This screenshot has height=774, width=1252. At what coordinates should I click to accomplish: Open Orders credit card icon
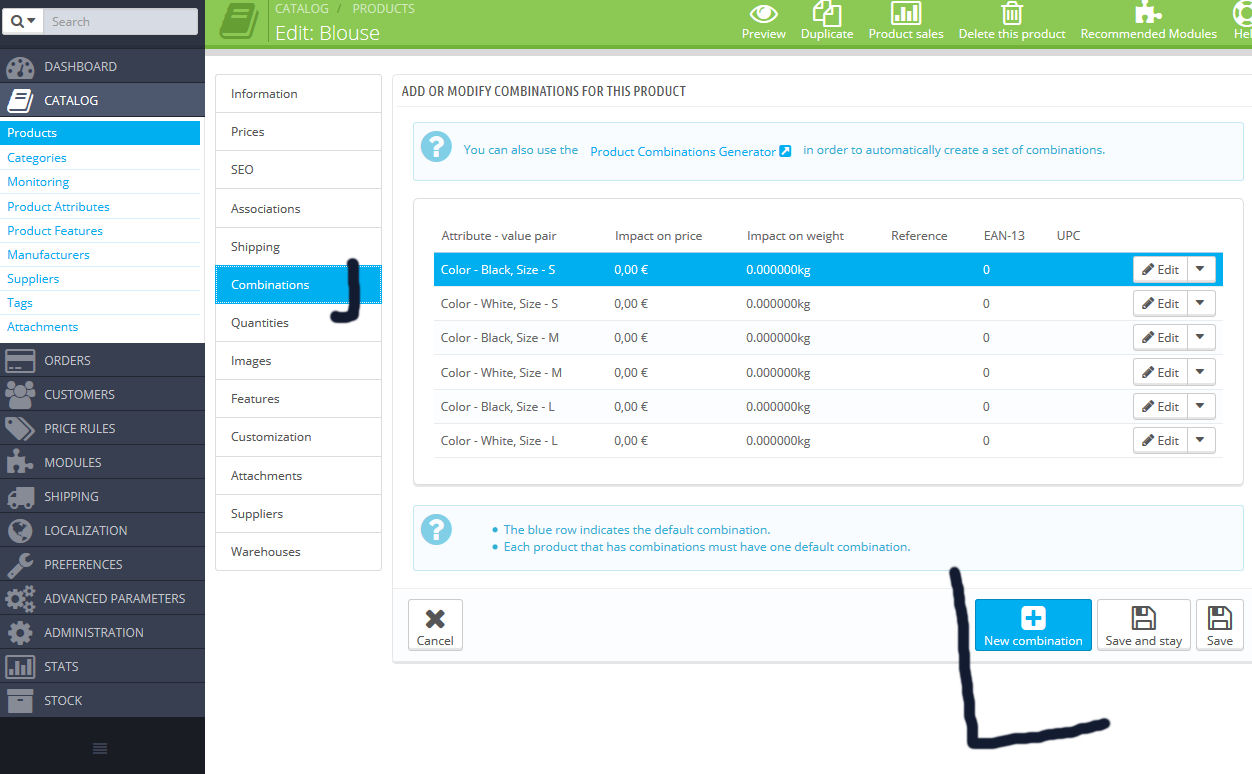pyautogui.click(x=20, y=361)
